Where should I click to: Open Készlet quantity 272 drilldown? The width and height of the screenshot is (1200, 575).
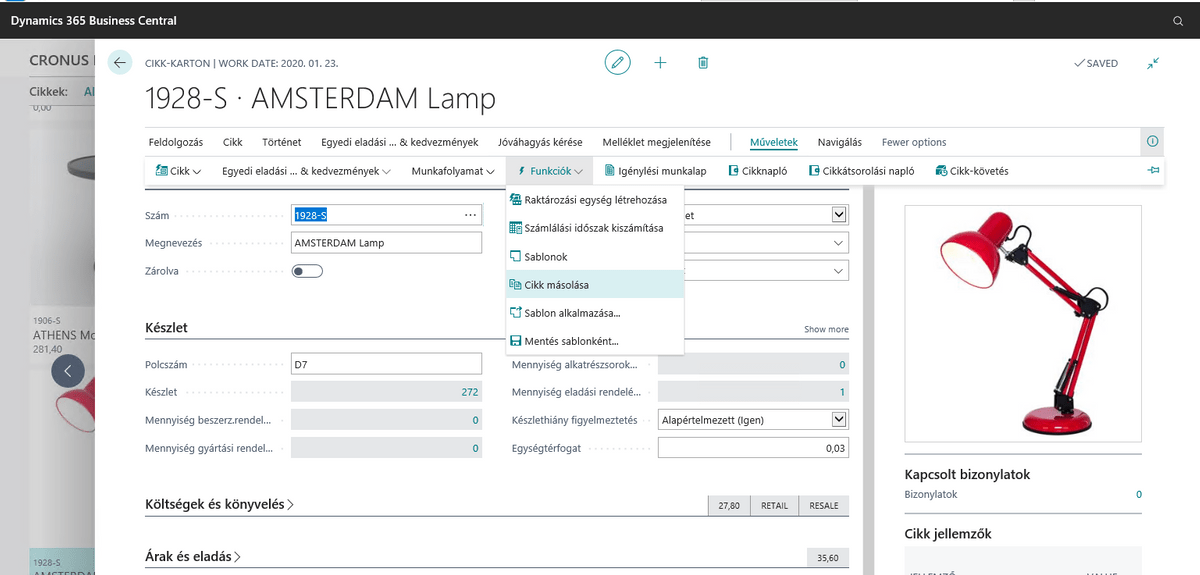(386, 392)
